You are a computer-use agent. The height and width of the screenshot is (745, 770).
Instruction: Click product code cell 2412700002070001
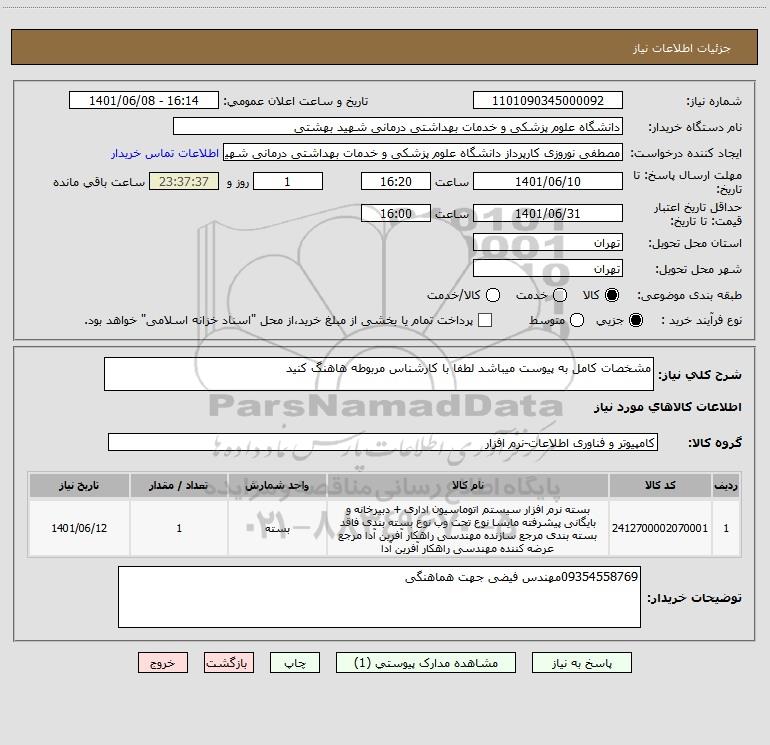[660, 528]
